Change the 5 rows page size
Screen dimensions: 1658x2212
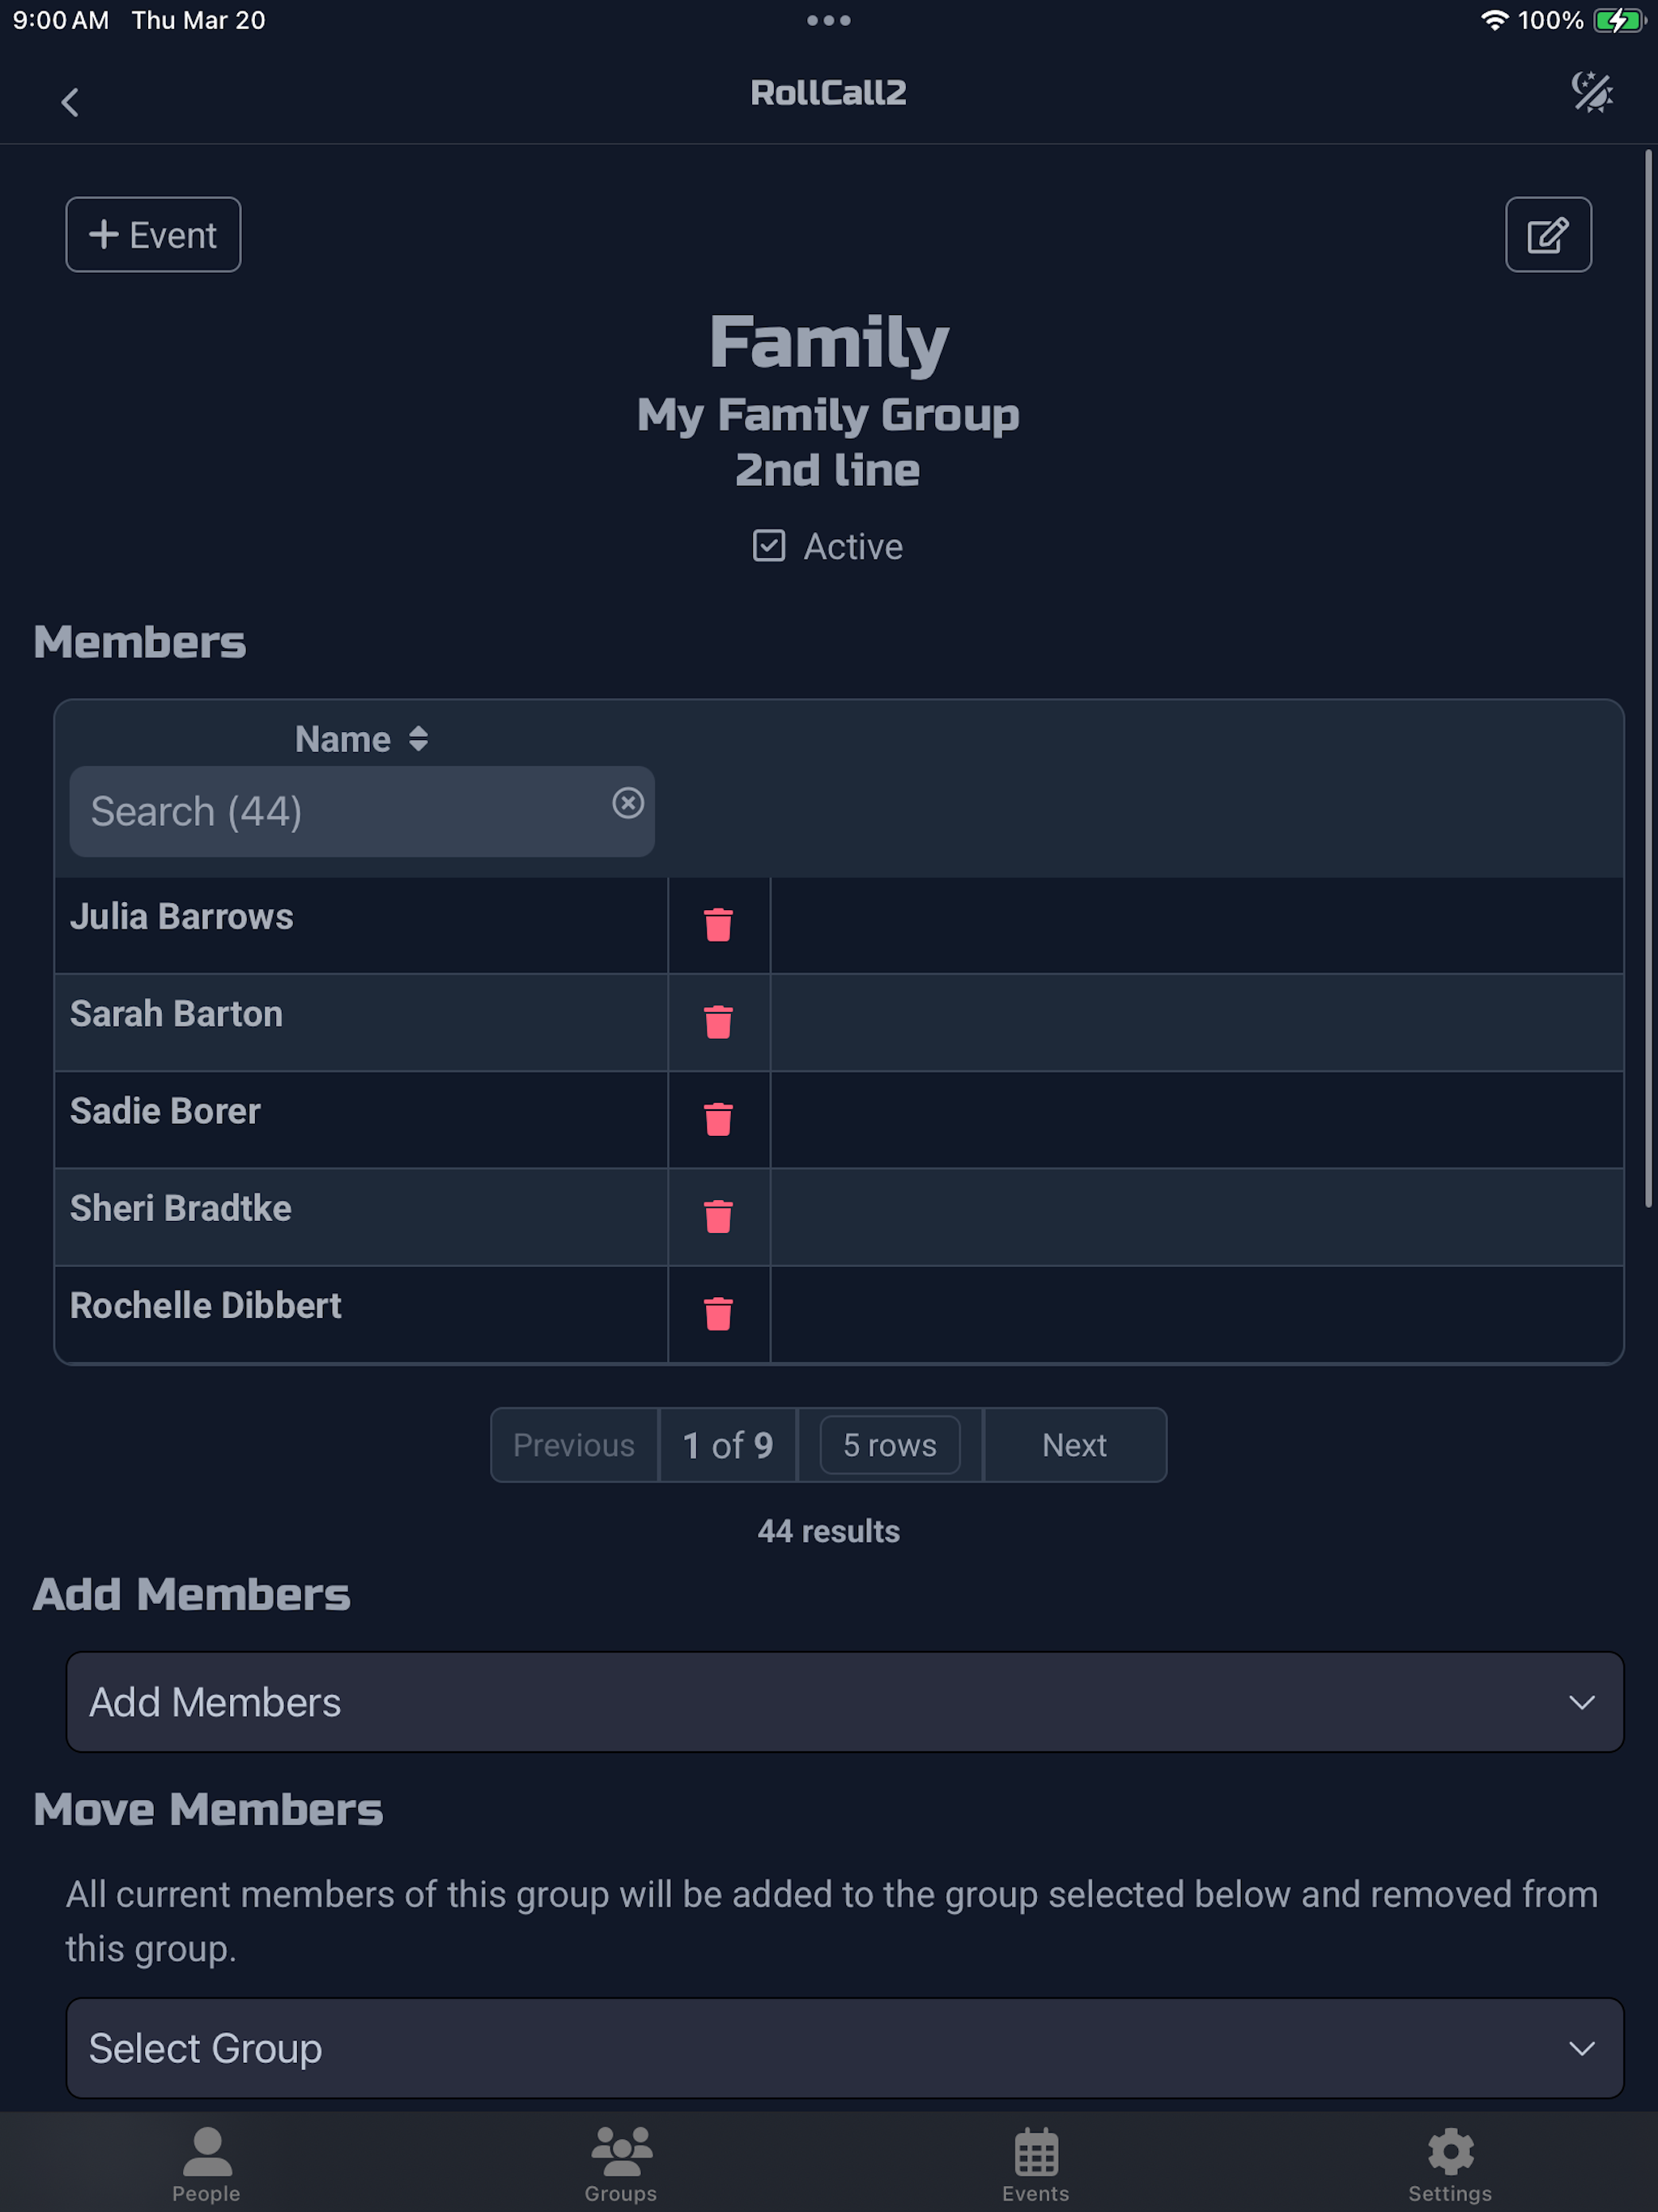point(889,1444)
